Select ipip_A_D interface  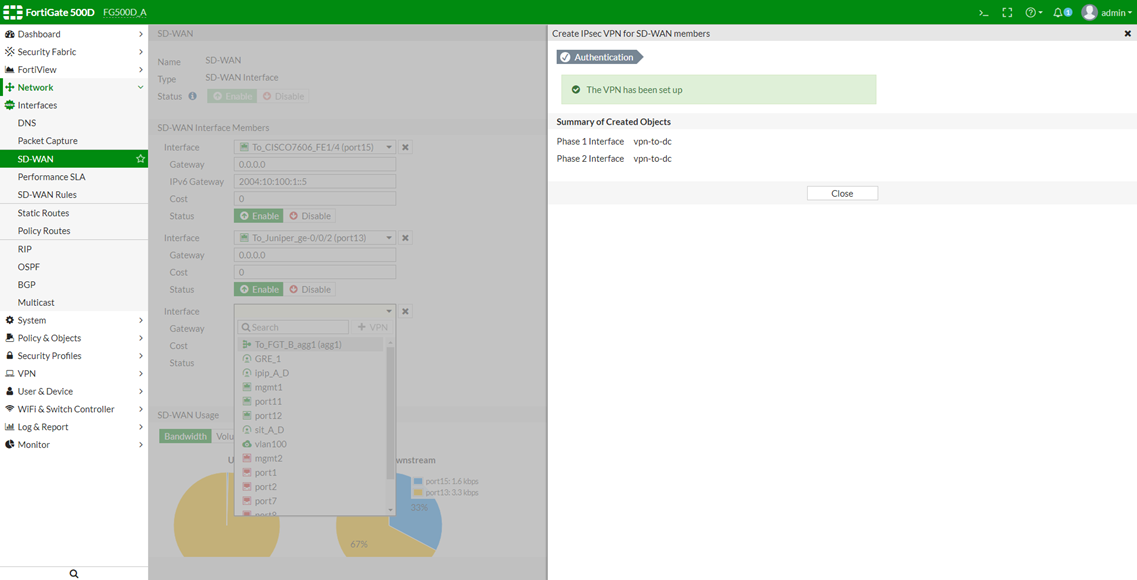(x=310, y=373)
